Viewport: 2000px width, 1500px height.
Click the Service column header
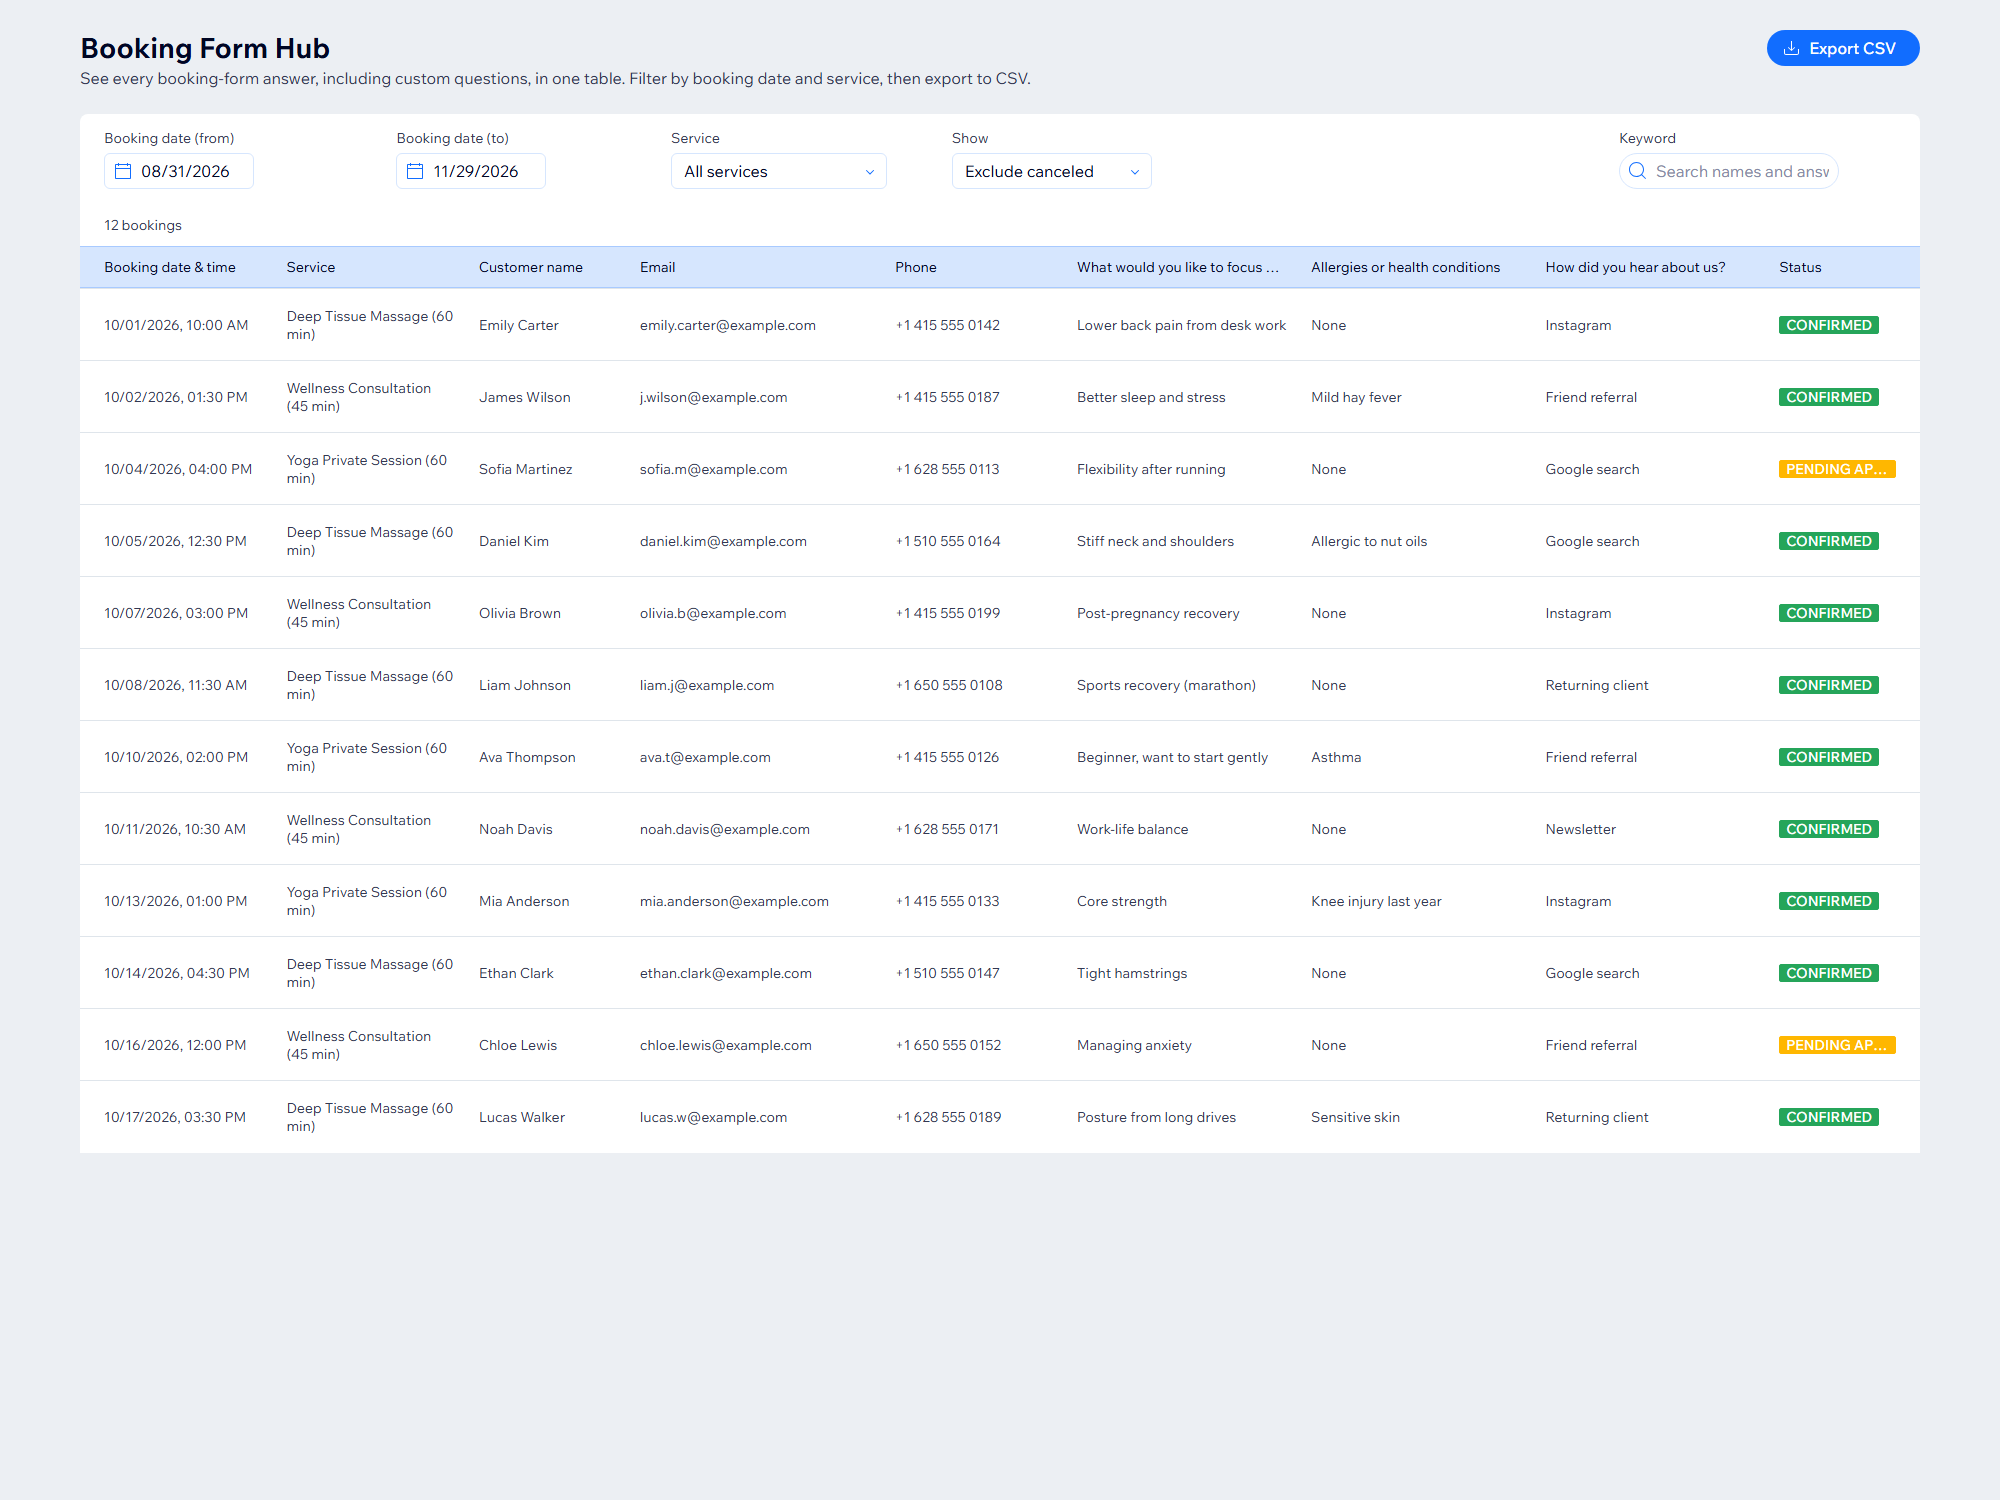coord(311,267)
